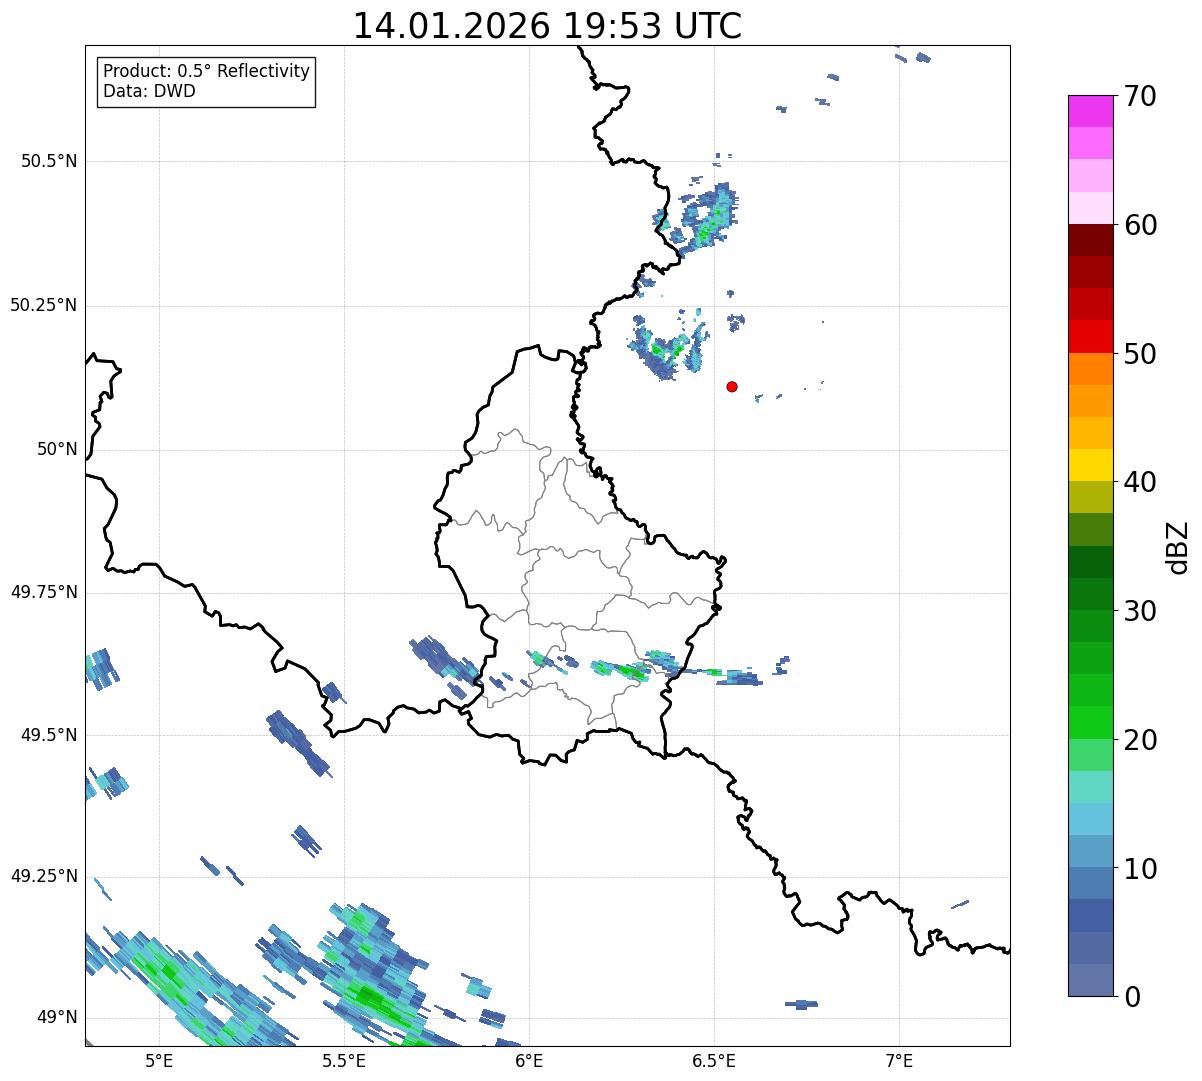Click the 6°E longitude label
This screenshot has width=1202, height=1081.
529,1061
